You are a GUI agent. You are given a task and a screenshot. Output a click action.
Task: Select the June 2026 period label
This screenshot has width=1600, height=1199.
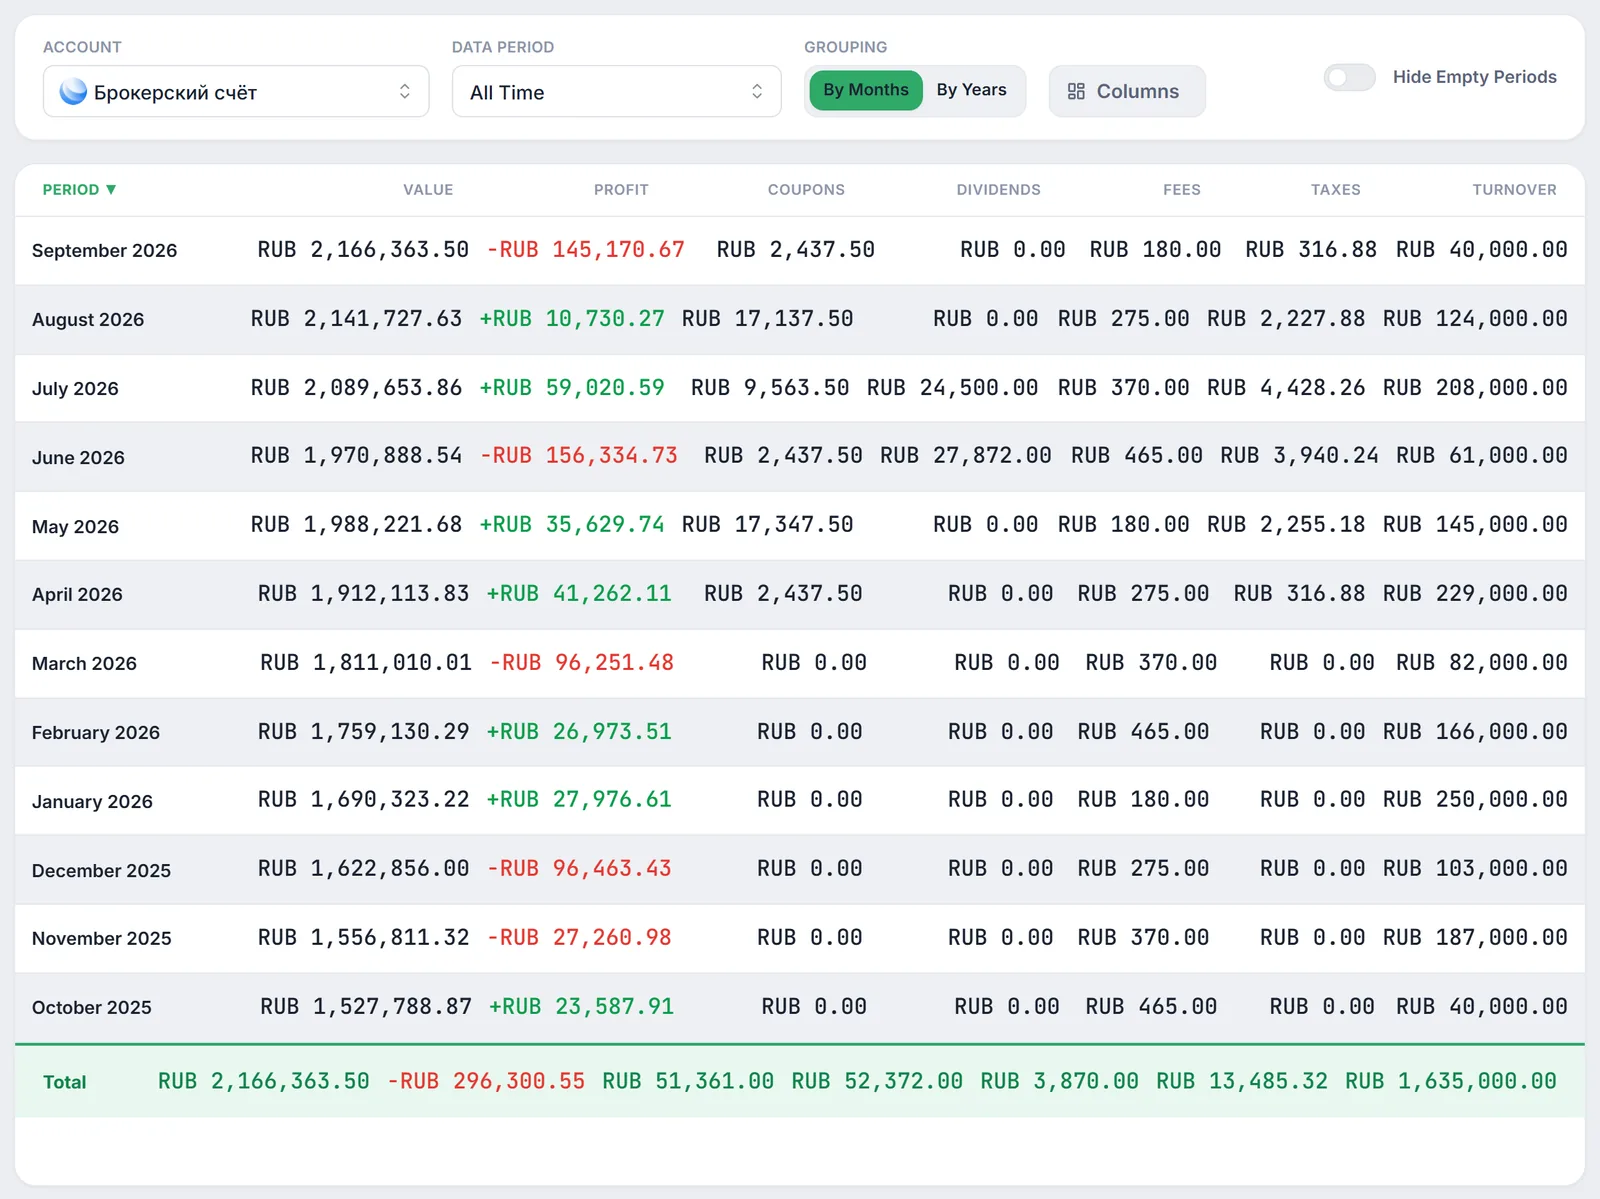pos(78,457)
